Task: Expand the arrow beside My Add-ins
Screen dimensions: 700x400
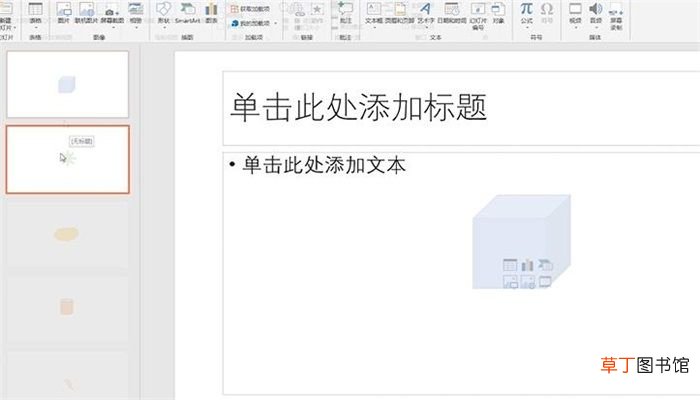Action: point(275,23)
